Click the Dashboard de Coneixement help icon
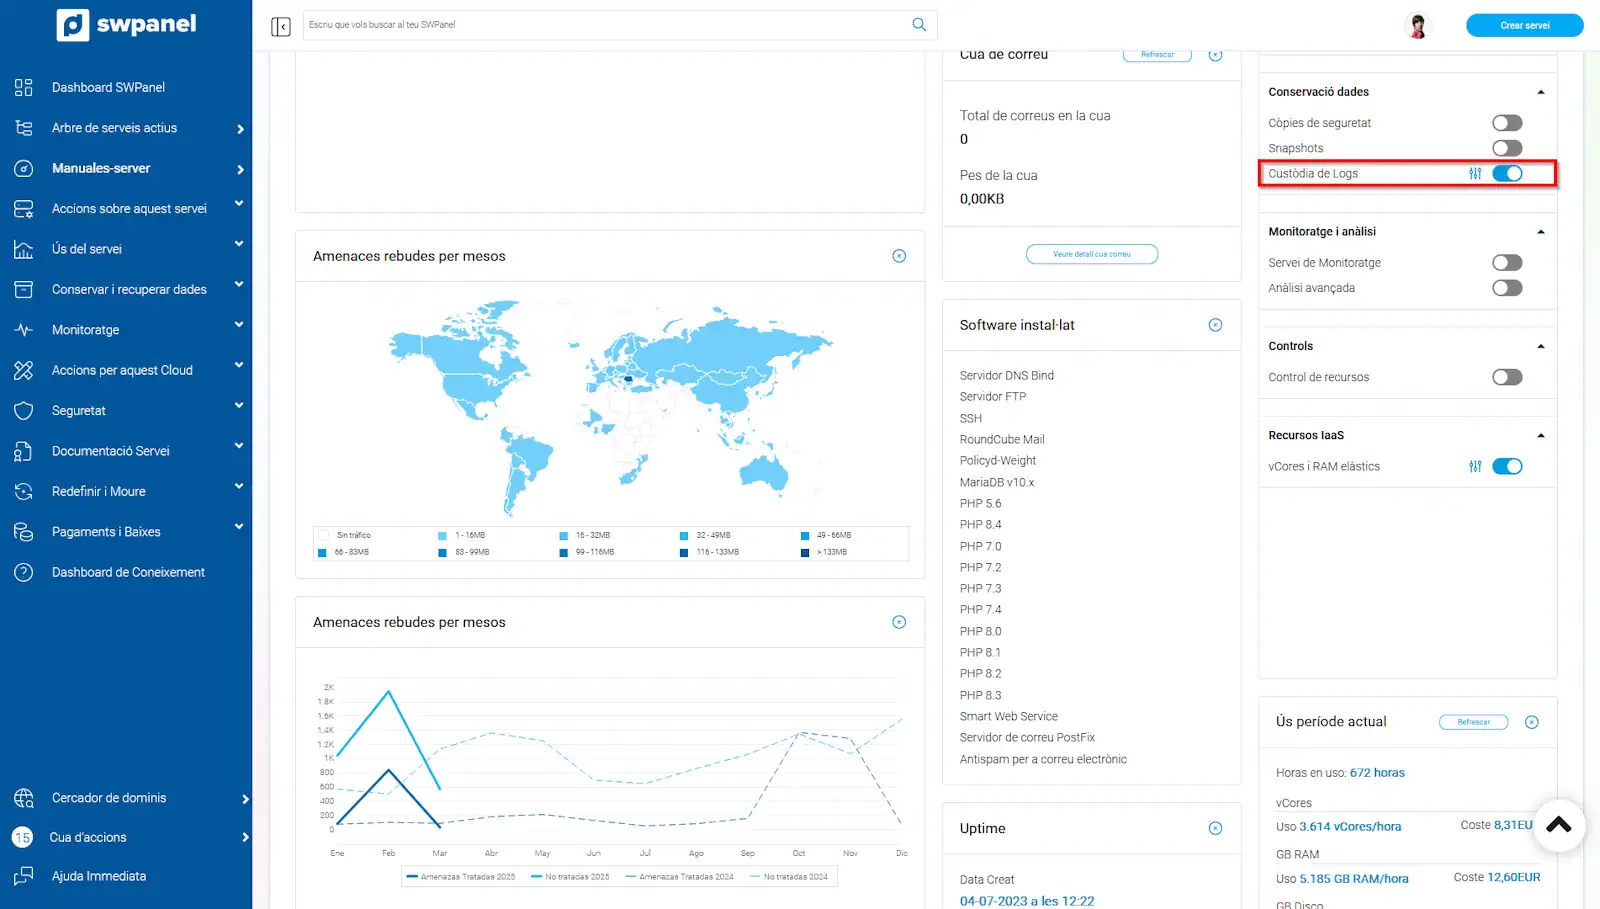Viewport: 1600px width, 909px height. coord(24,572)
